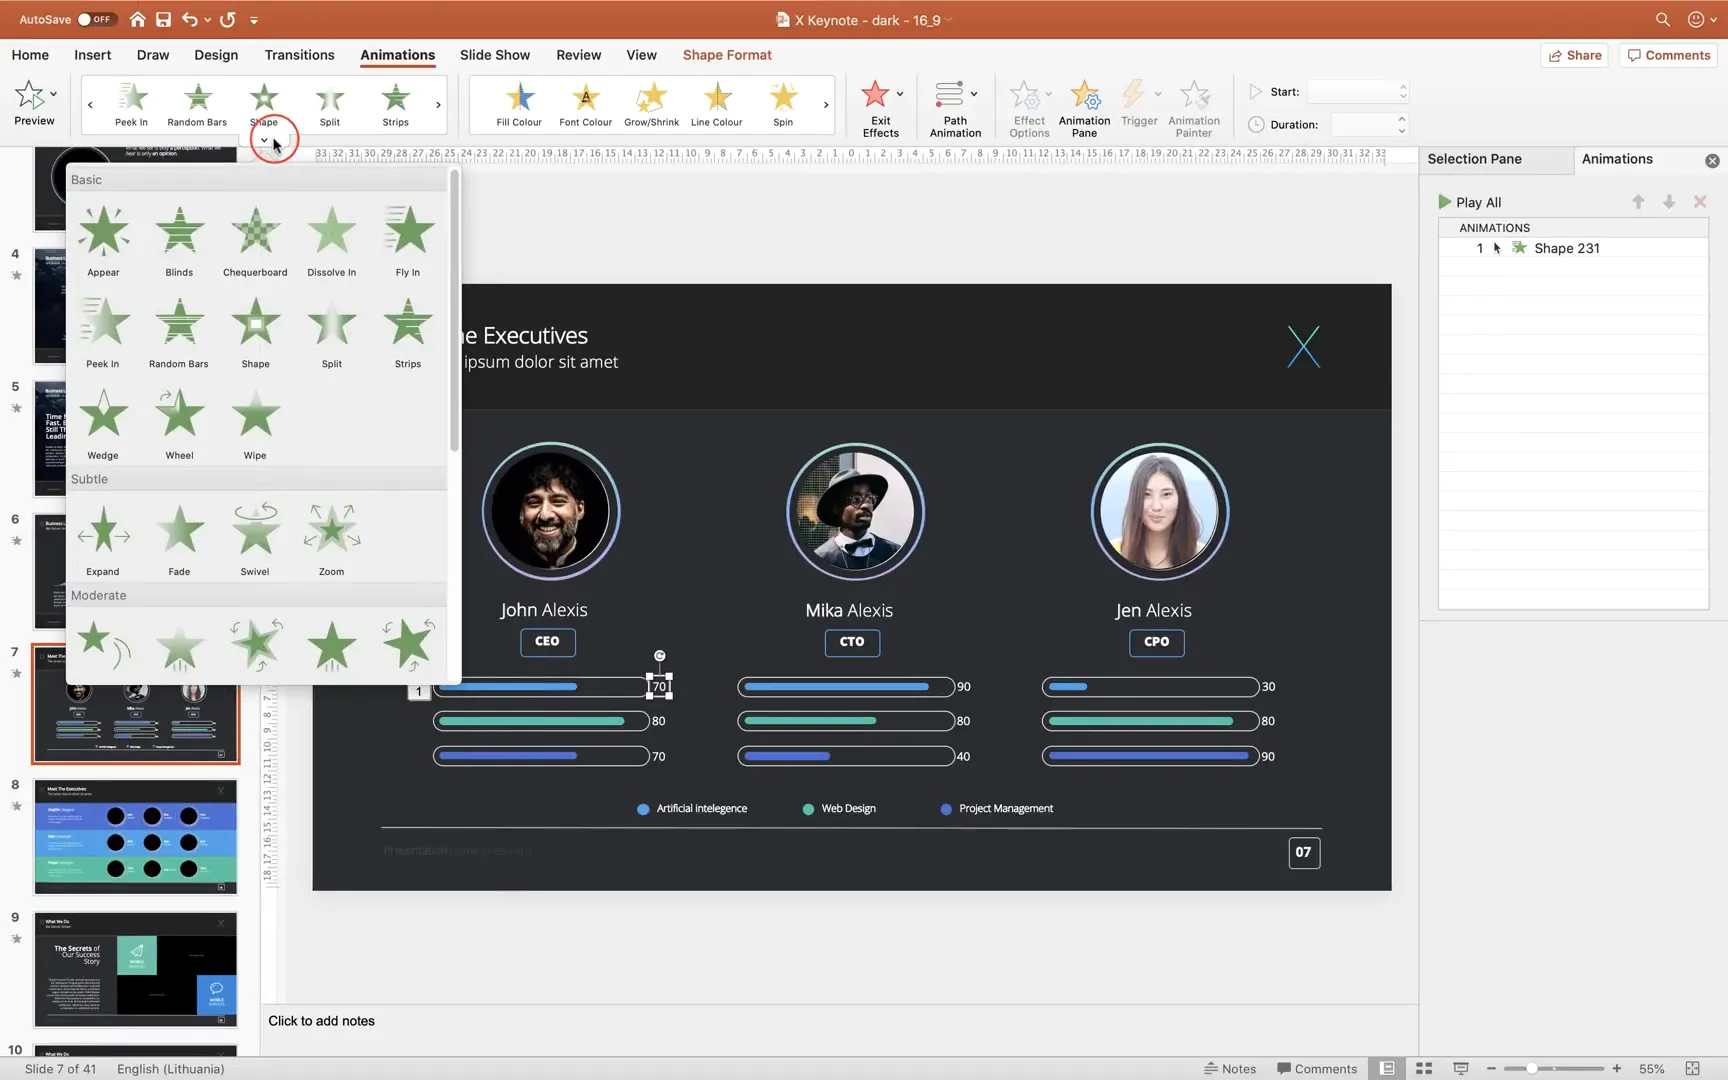The image size is (1728, 1080).
Task: Toggle the AutoSave switch
Action: pos(97,19)
